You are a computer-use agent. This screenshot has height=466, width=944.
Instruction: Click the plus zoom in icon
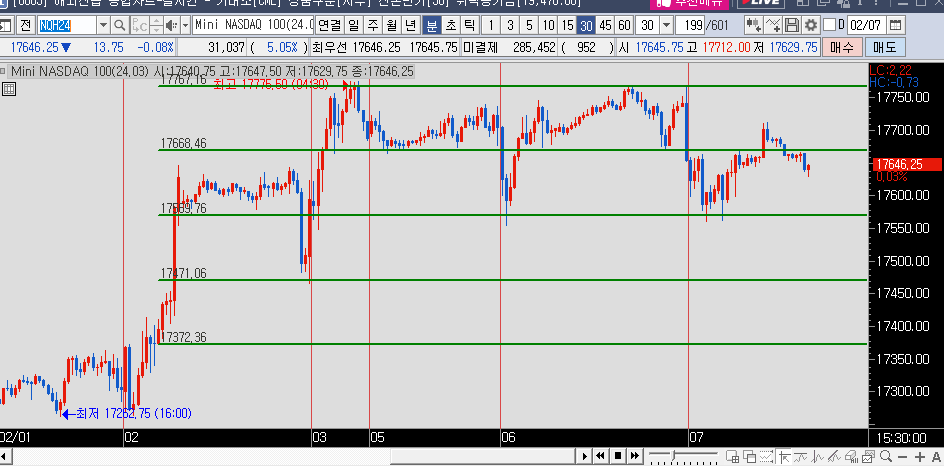pyautogui.click(x=920, y=456)
